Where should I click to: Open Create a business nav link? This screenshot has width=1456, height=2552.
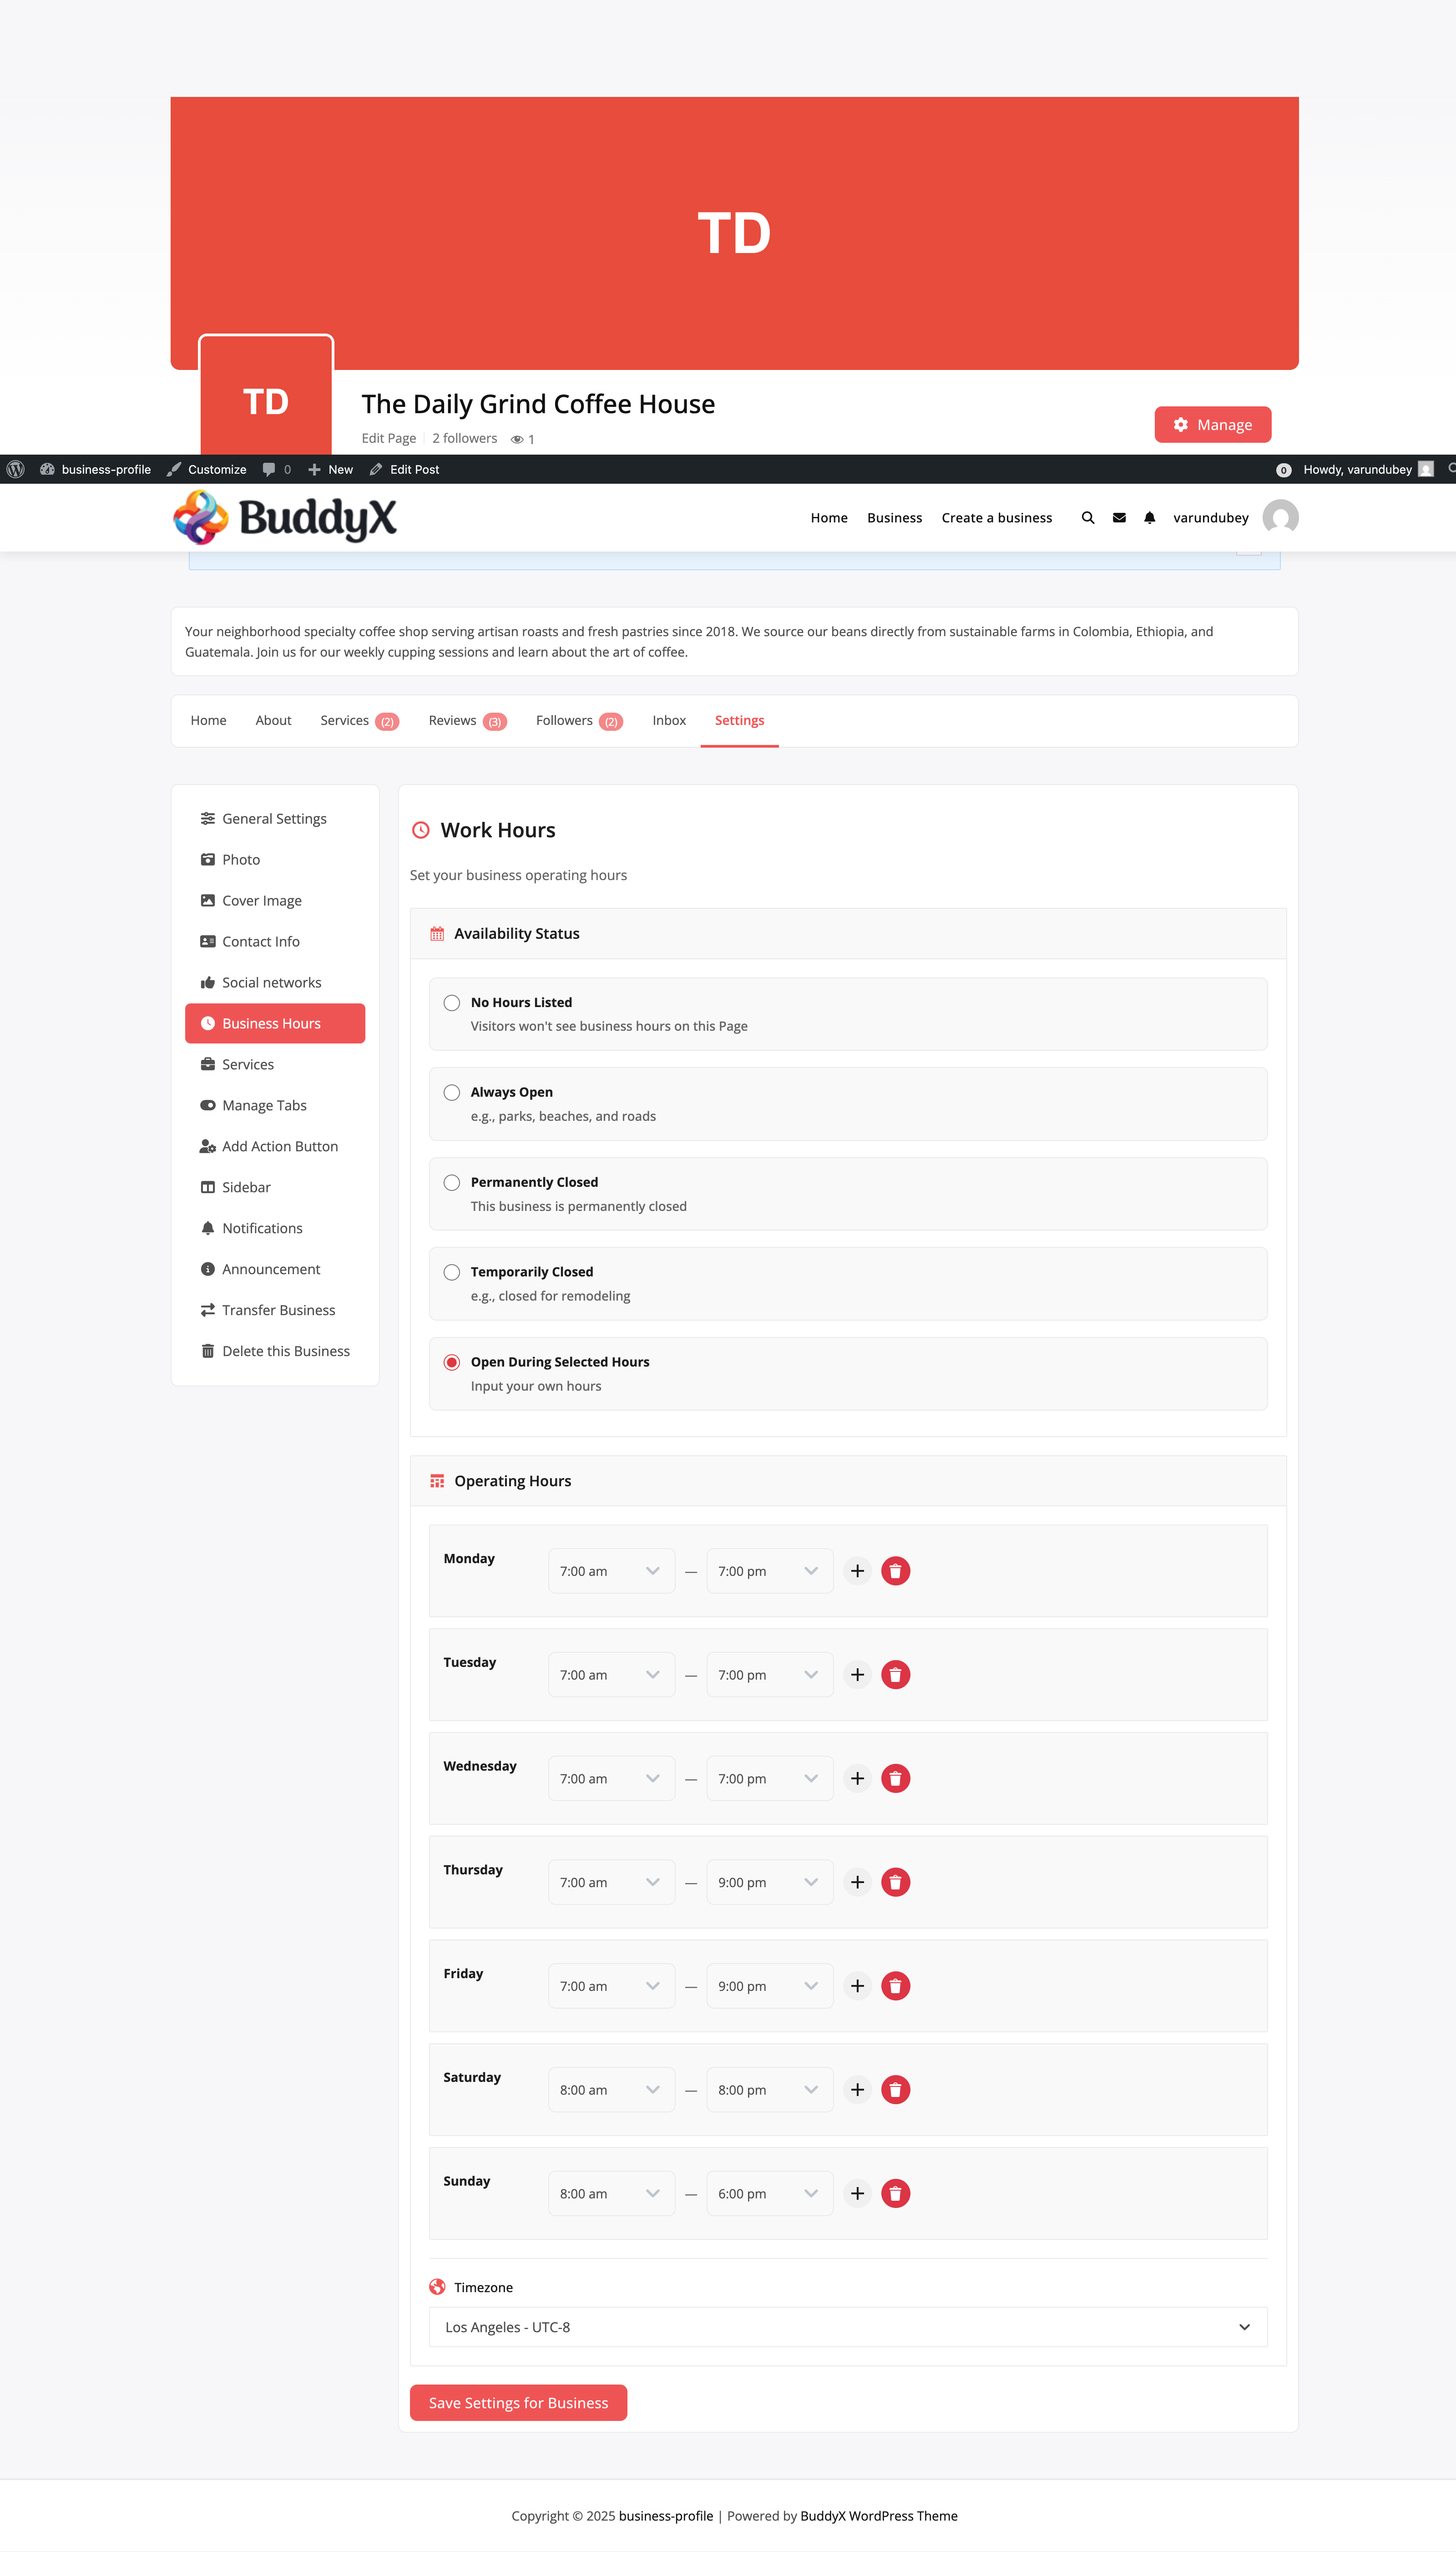(x=996, y=517)
